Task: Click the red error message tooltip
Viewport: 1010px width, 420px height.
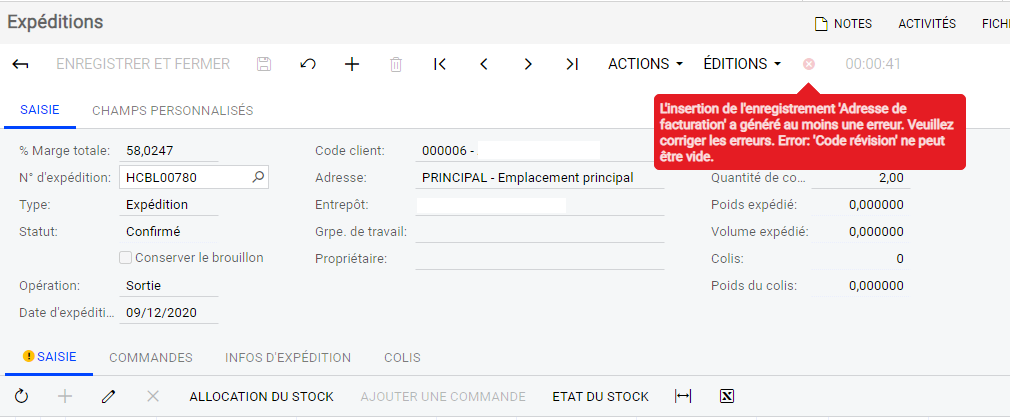Action: tap(810, 132)
